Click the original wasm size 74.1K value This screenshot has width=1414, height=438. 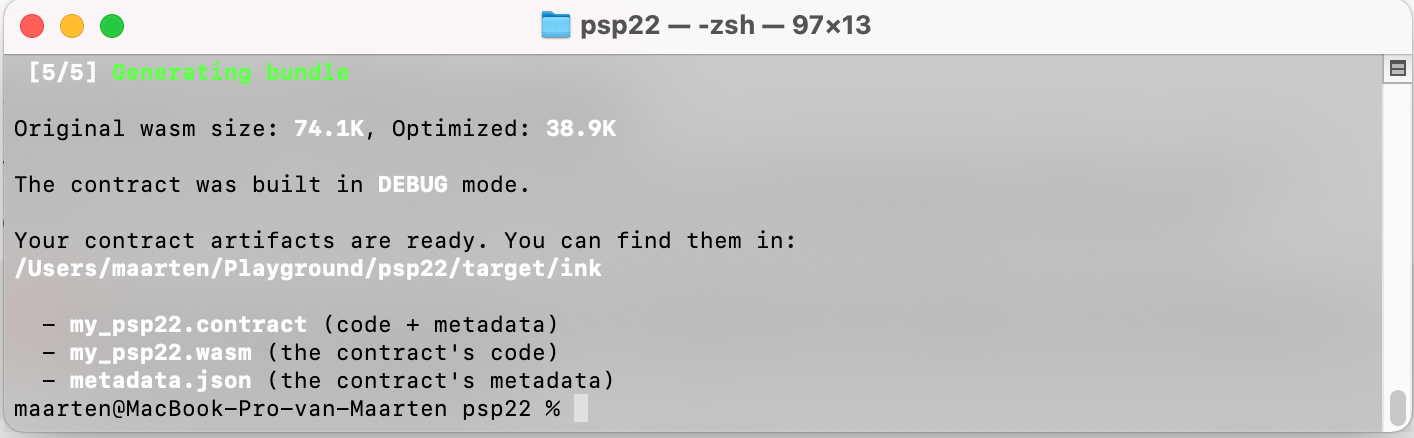[x=329, y=129]
